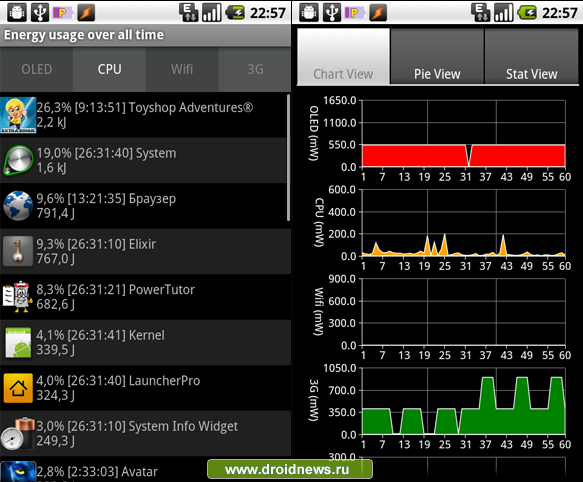Select the Браузер globe icon
The image size is (583, 482).
pyautogui.click(x=18, y=206)
